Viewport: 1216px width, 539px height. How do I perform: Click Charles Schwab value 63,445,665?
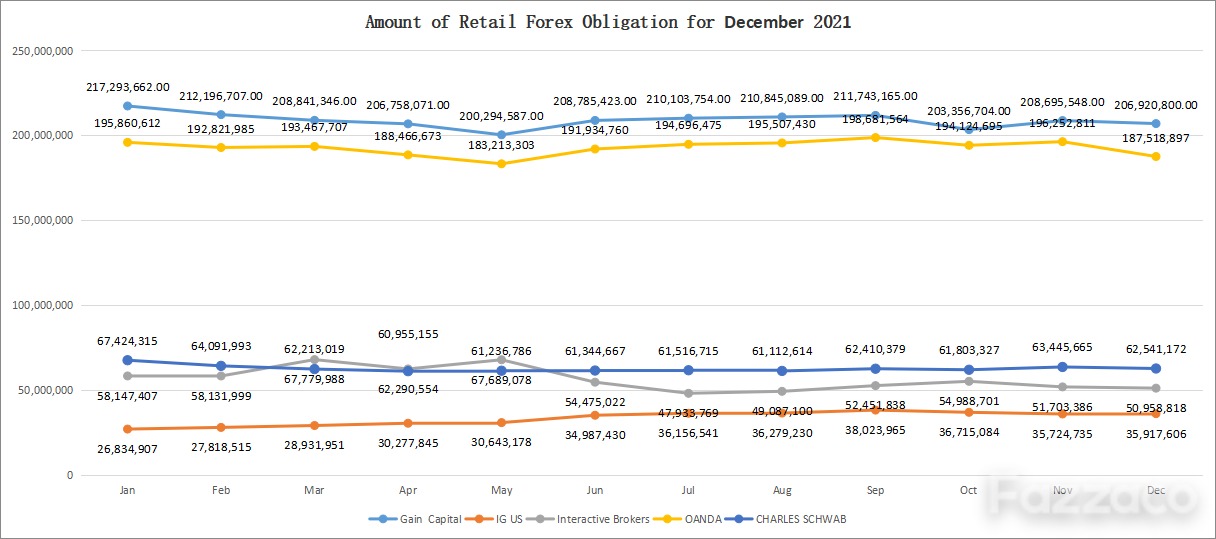[x=1064, y=348]
